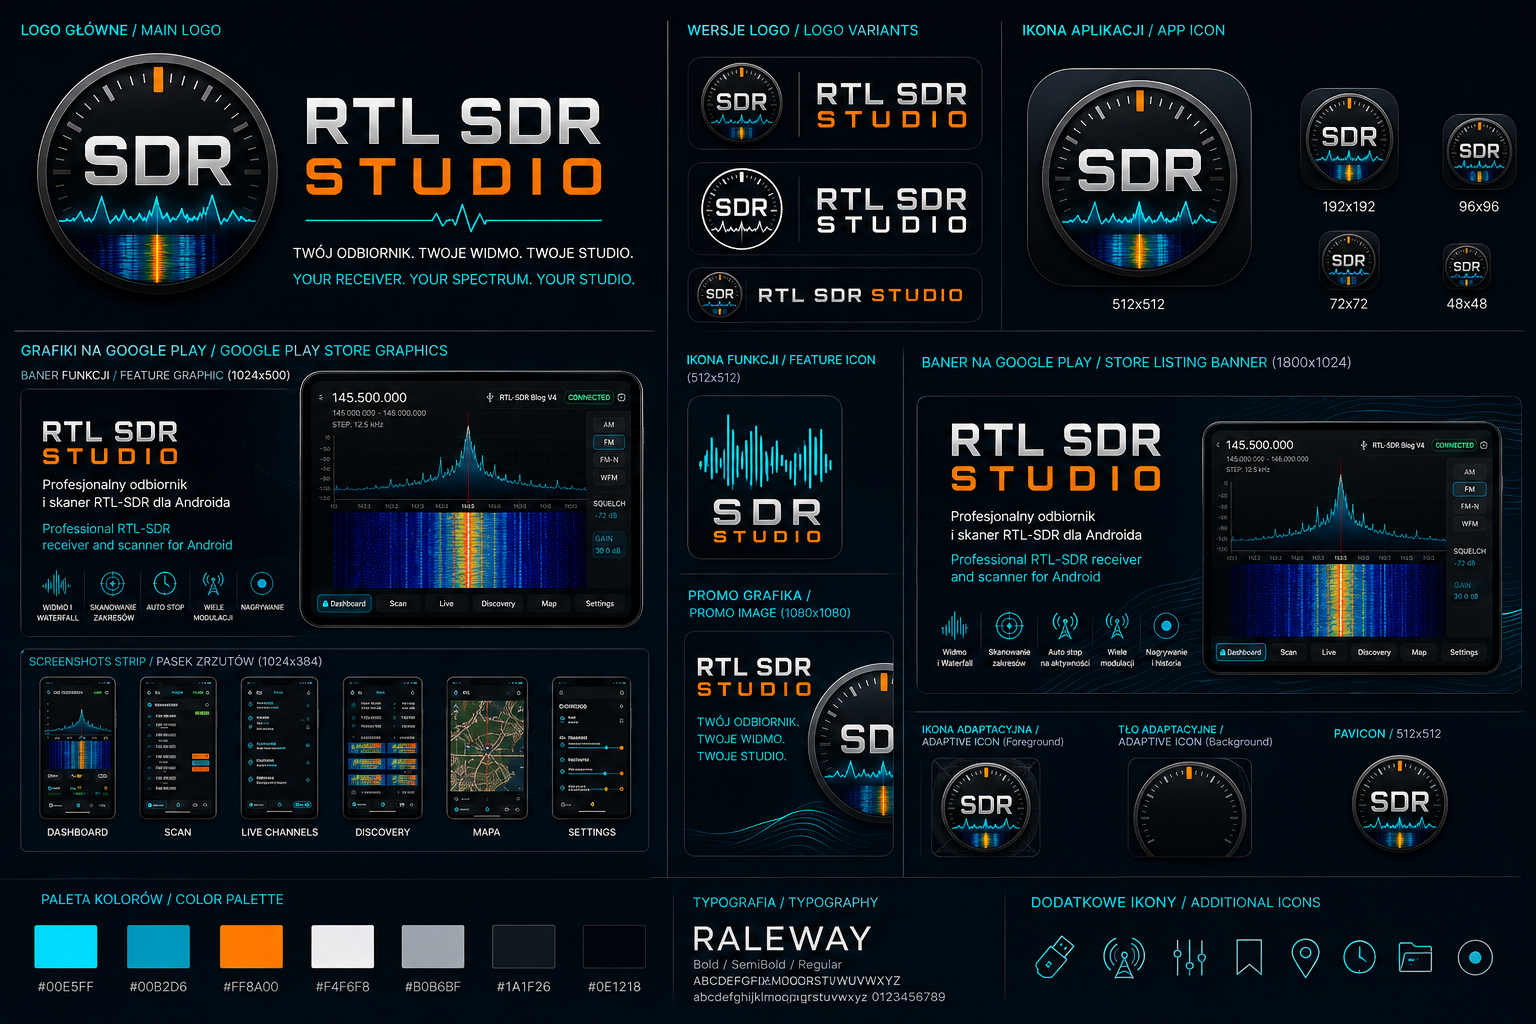Select WFM mode in feature graphic mockup
This screenshot has width=1536, height=1024.
pos(609,477)
